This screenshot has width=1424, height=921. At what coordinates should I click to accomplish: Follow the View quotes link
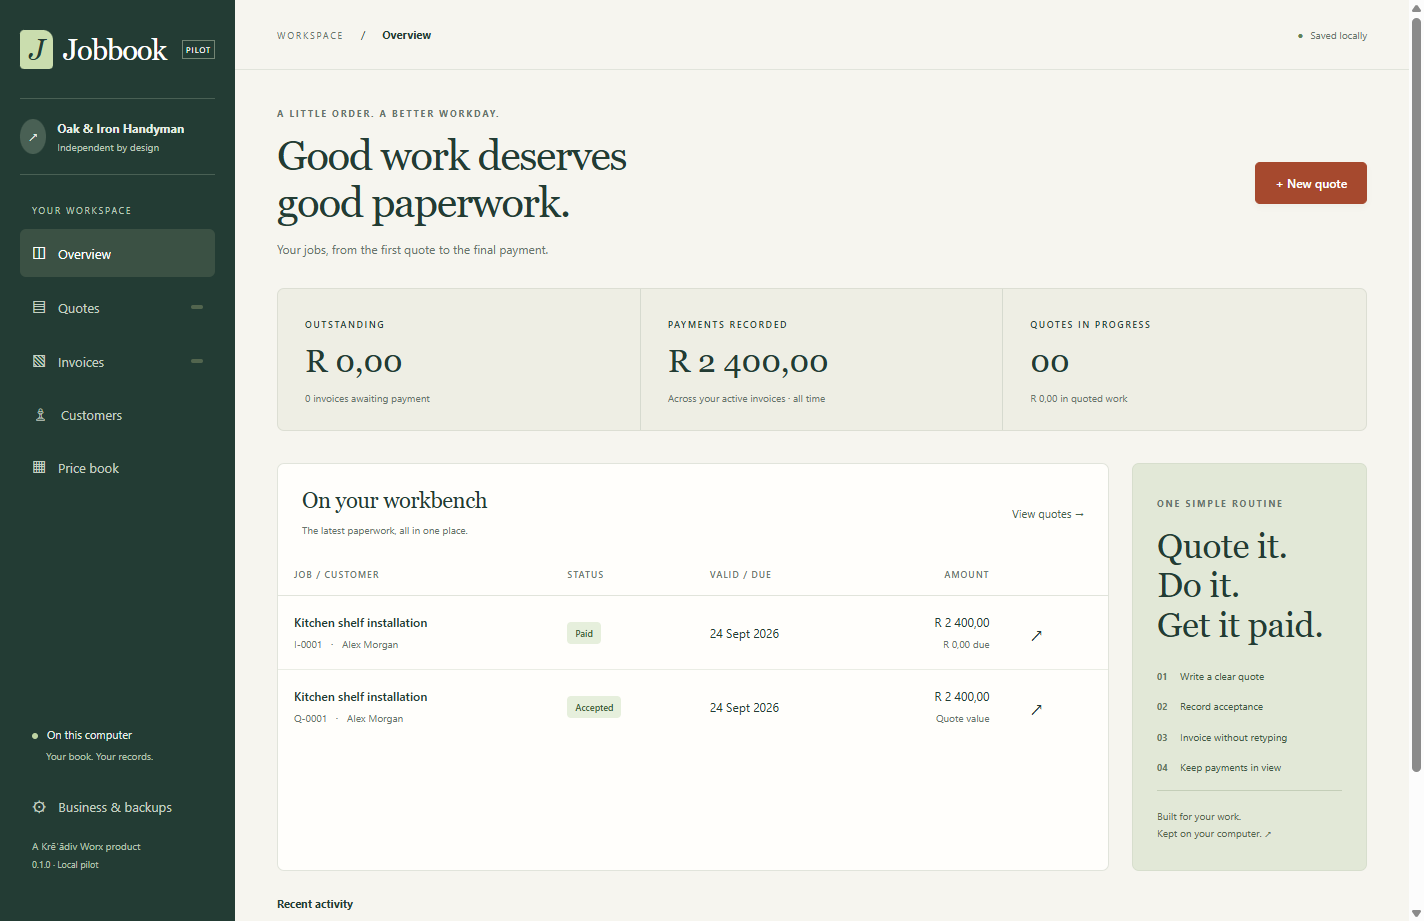tap(1048, 514)
